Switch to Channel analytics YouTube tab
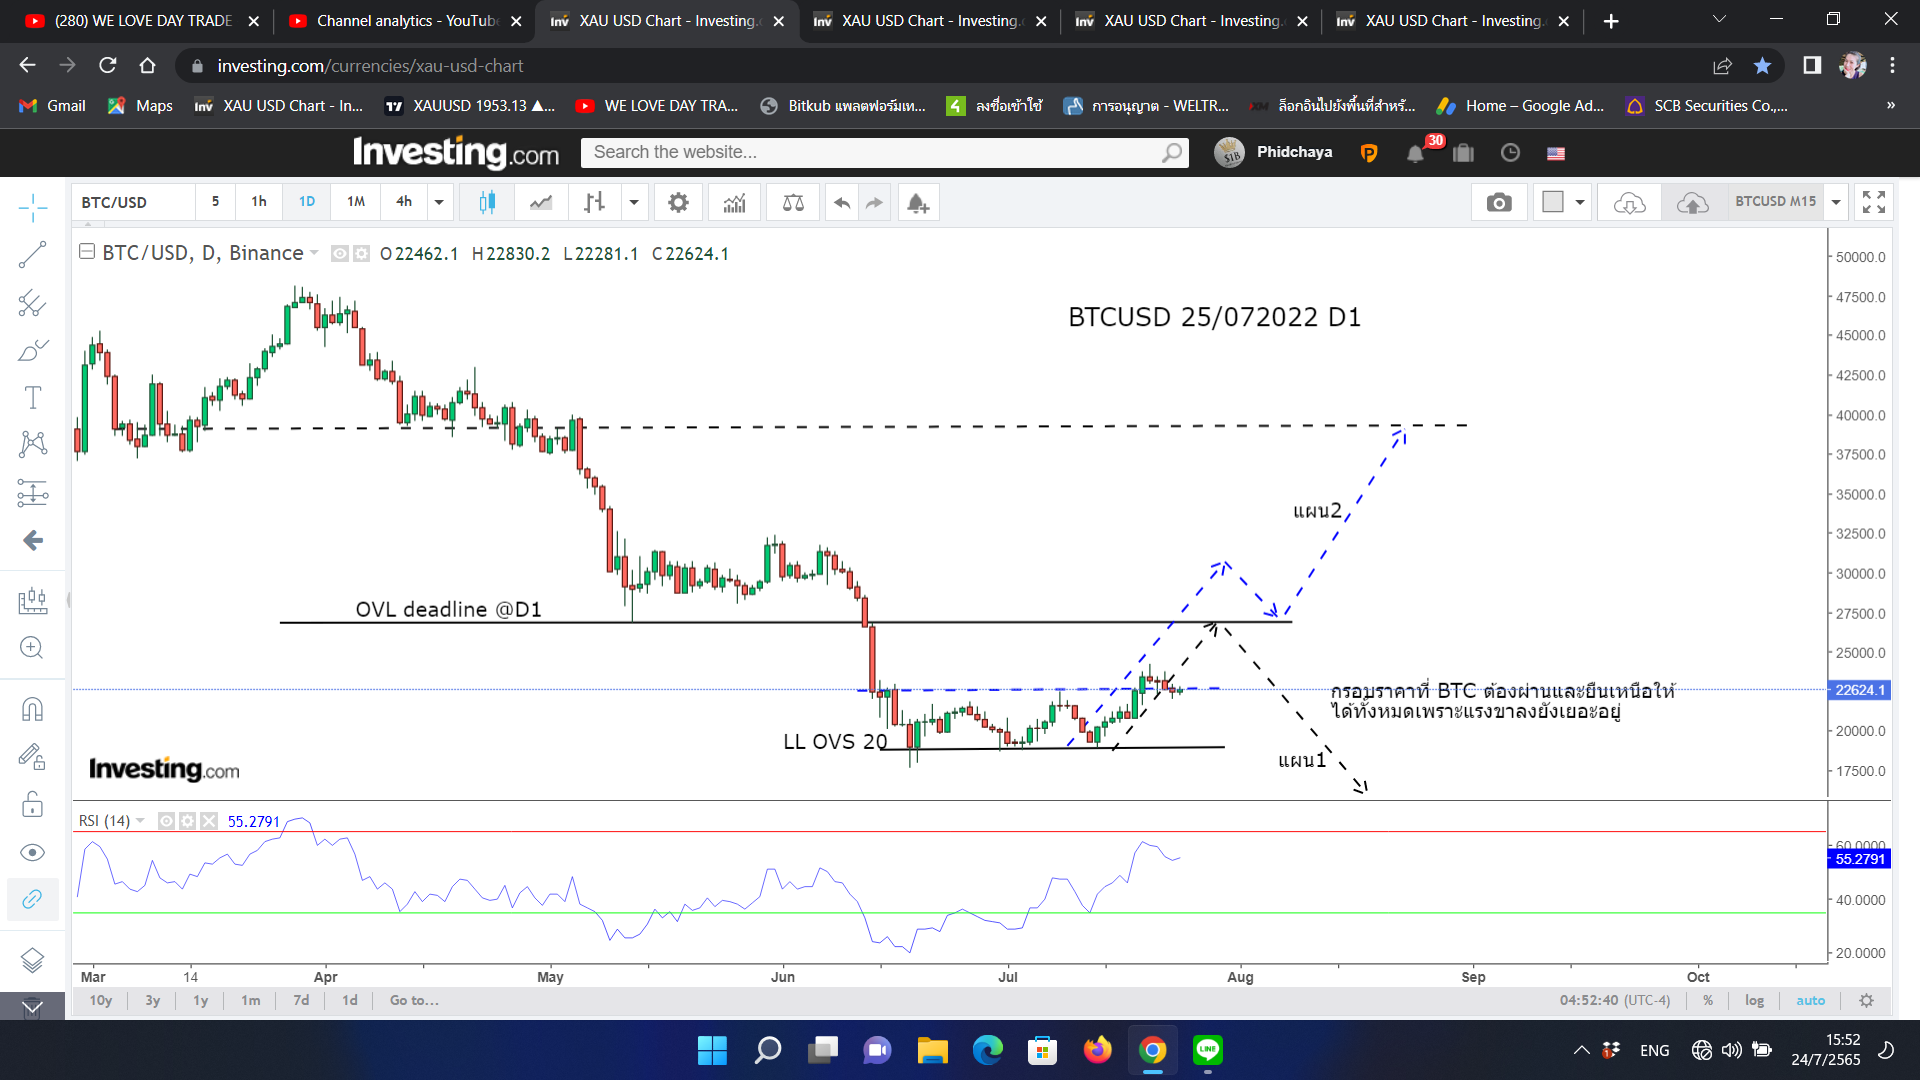 coord(405,21)
